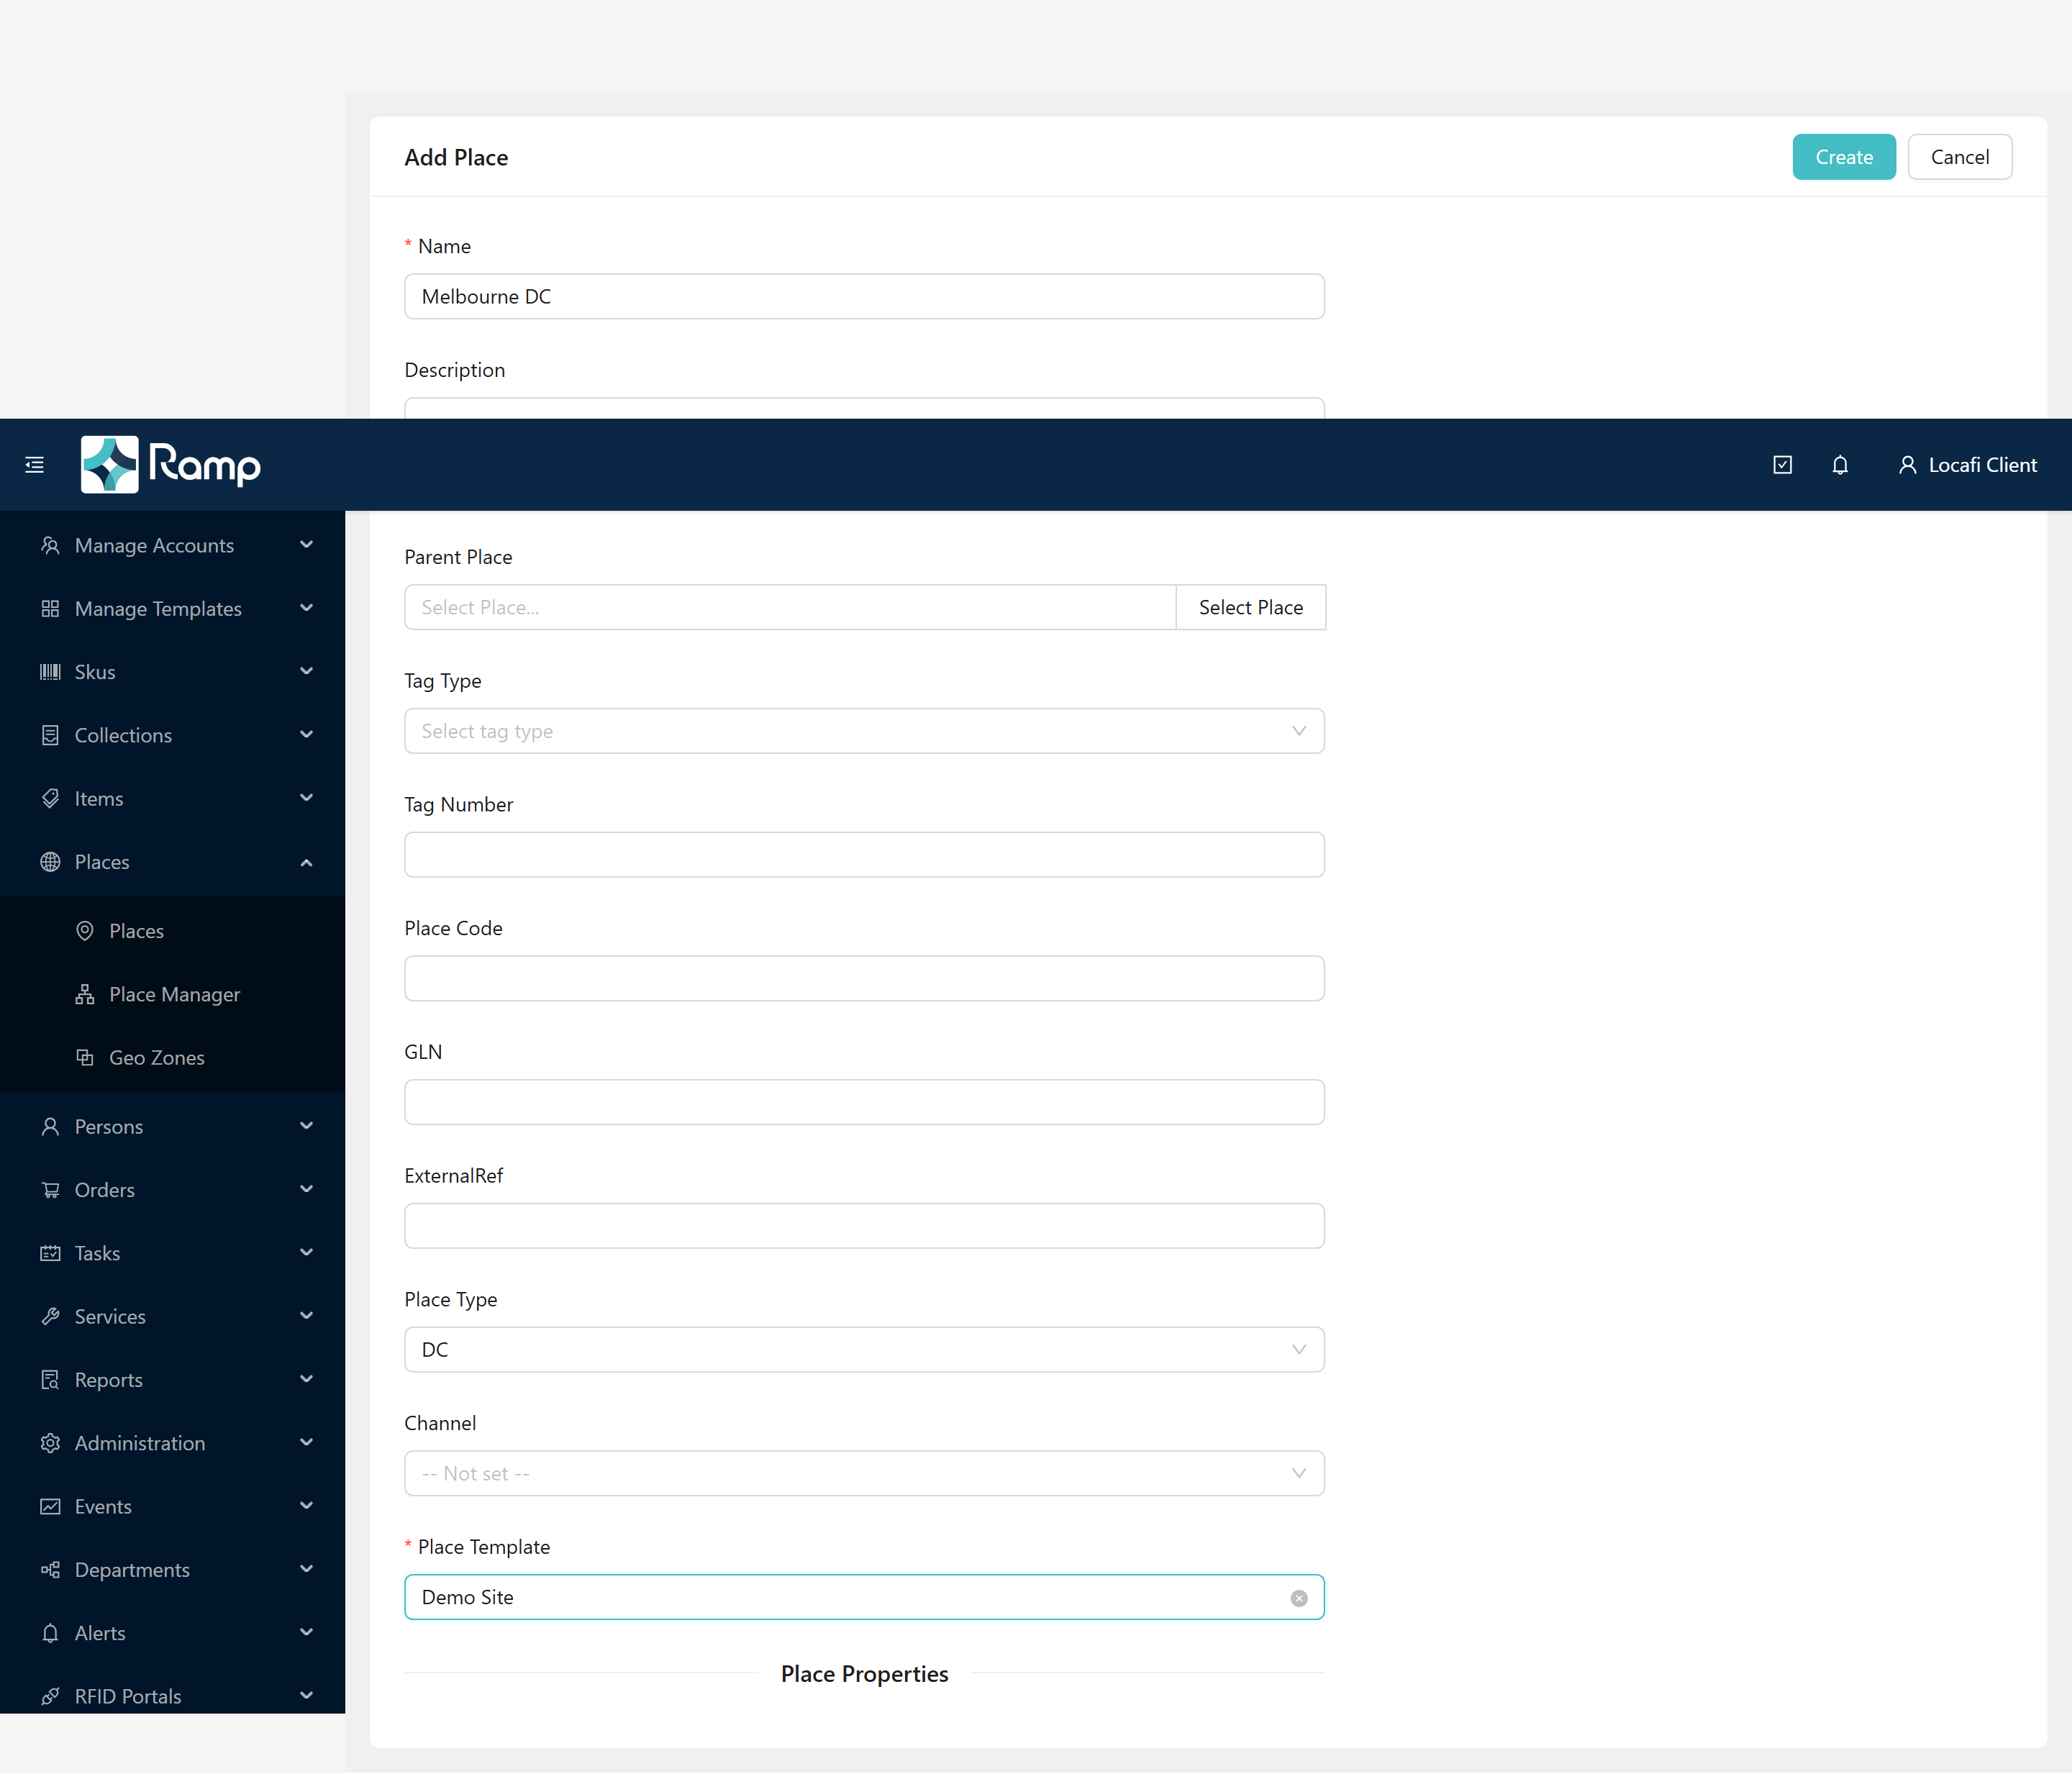Click the Manage Accounts people icon
This screenshot has height=1774, width=2072.
click(50, 546)
